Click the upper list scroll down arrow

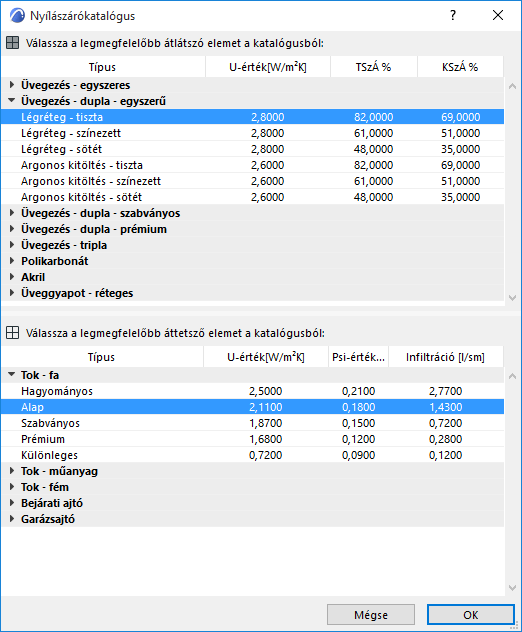pyautogui.click(x=512, y=298)
